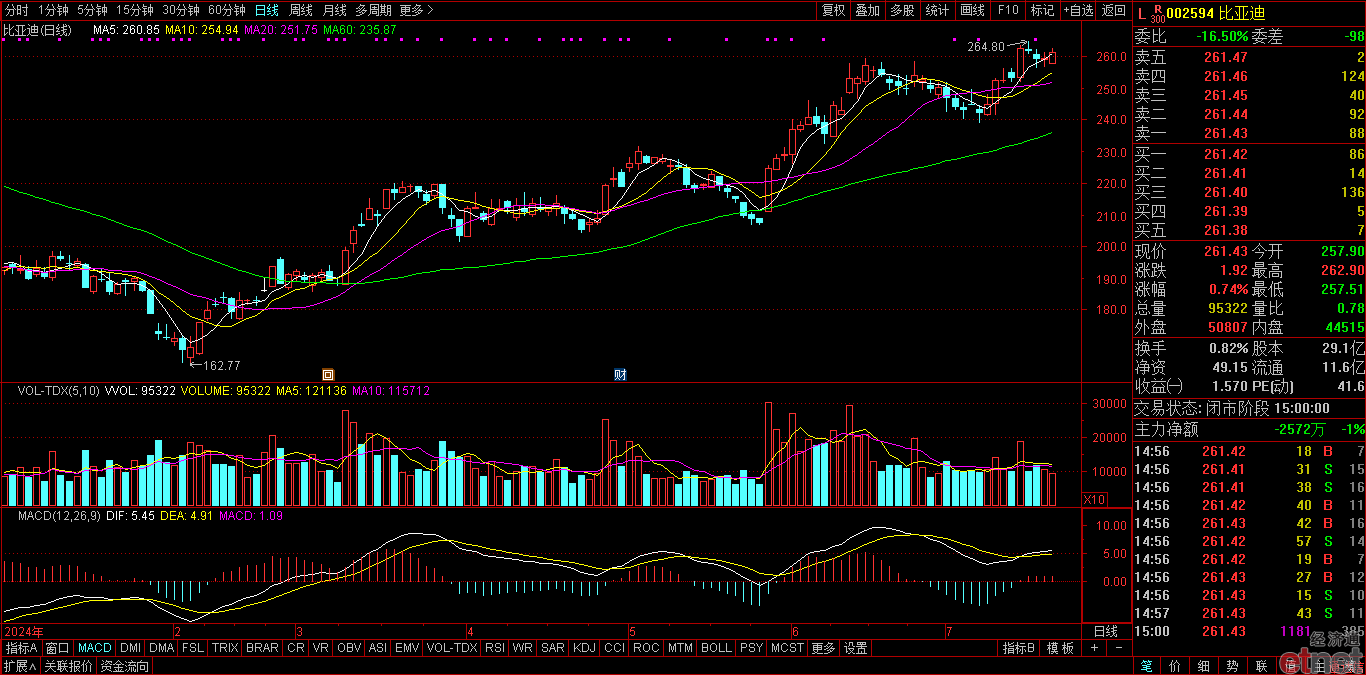Expand 更多 indicators in bottom bar
This screenshot has width=1366, height=675.
coord(823,648)
